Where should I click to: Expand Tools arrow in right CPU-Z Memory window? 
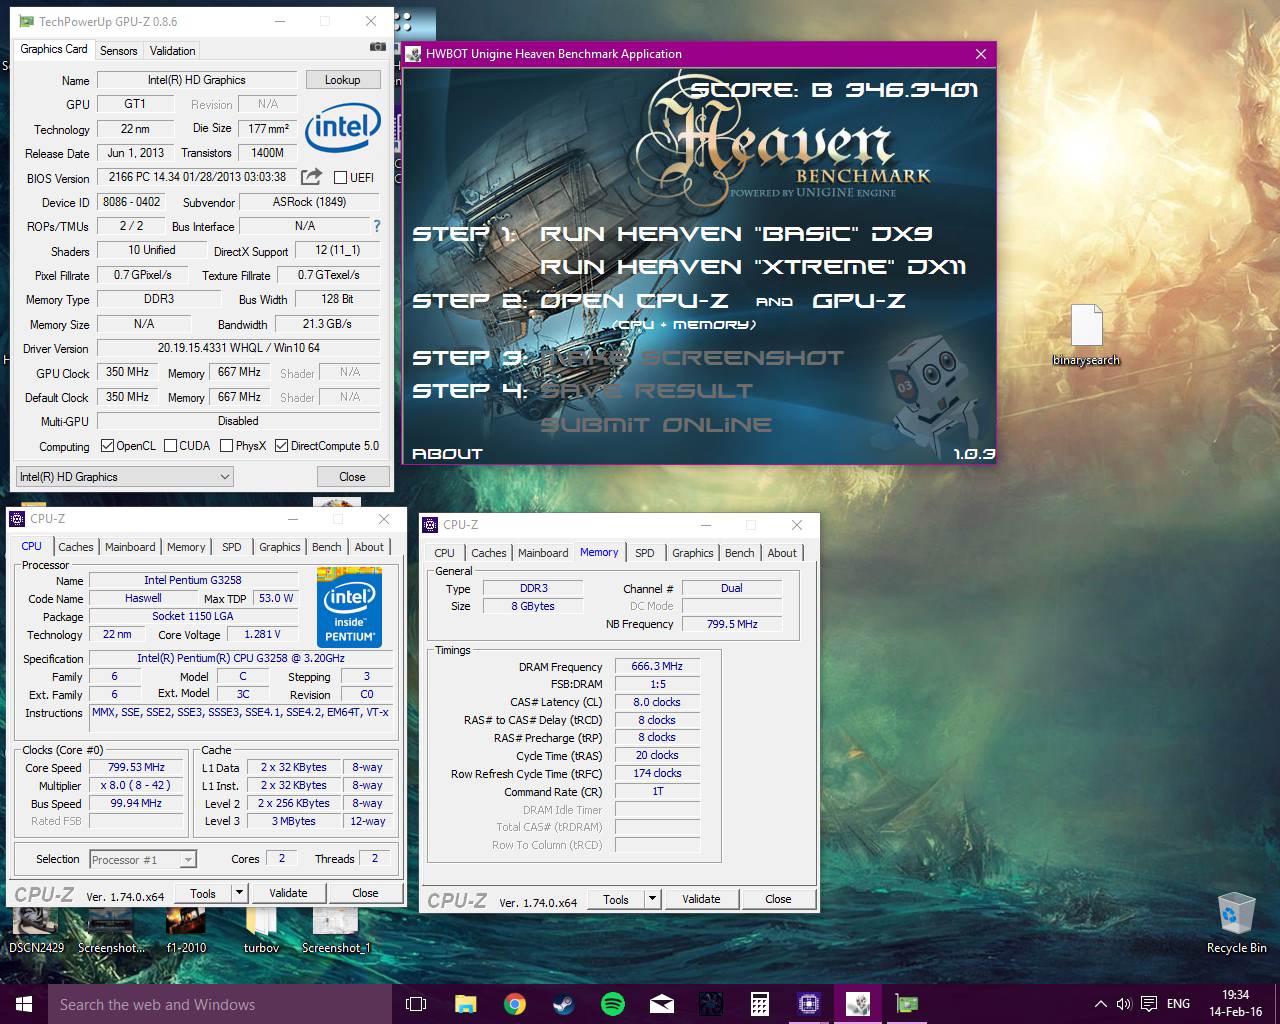pos(652,899)
